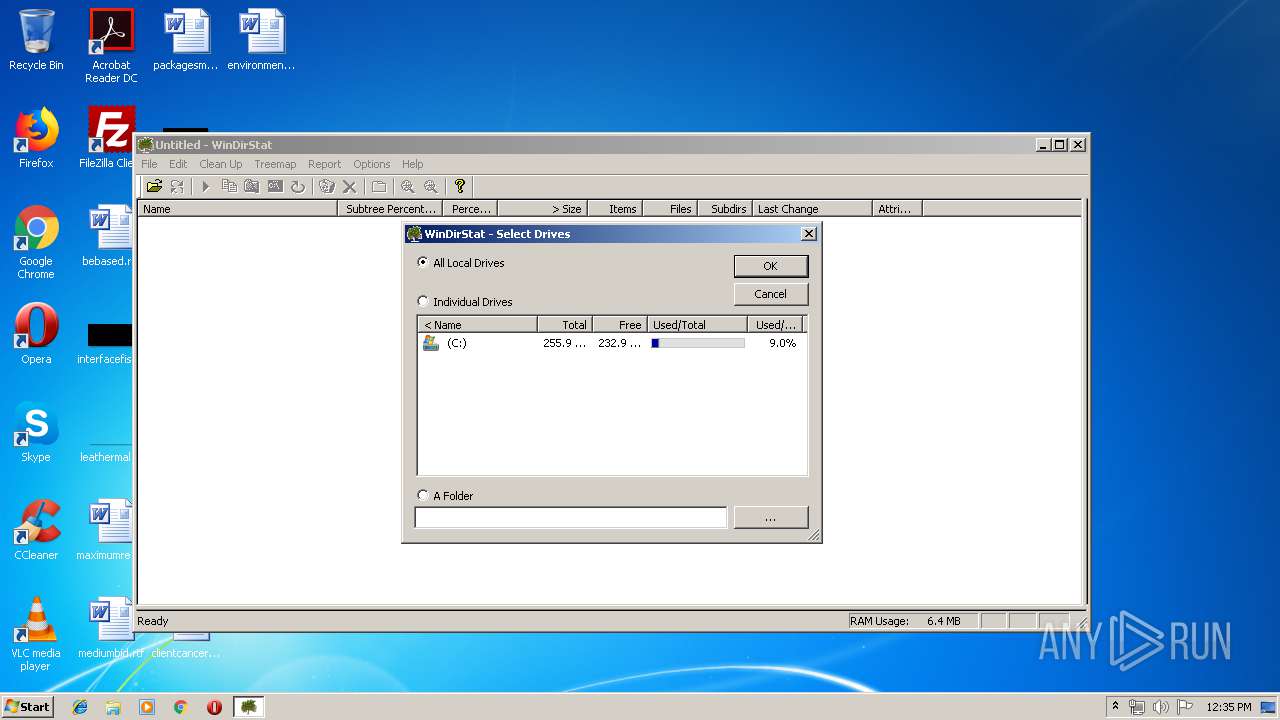This screenshot has height=720, width=1280.
Task: Click the Delete permanently X toolbar icon
Action: [349, 186]
